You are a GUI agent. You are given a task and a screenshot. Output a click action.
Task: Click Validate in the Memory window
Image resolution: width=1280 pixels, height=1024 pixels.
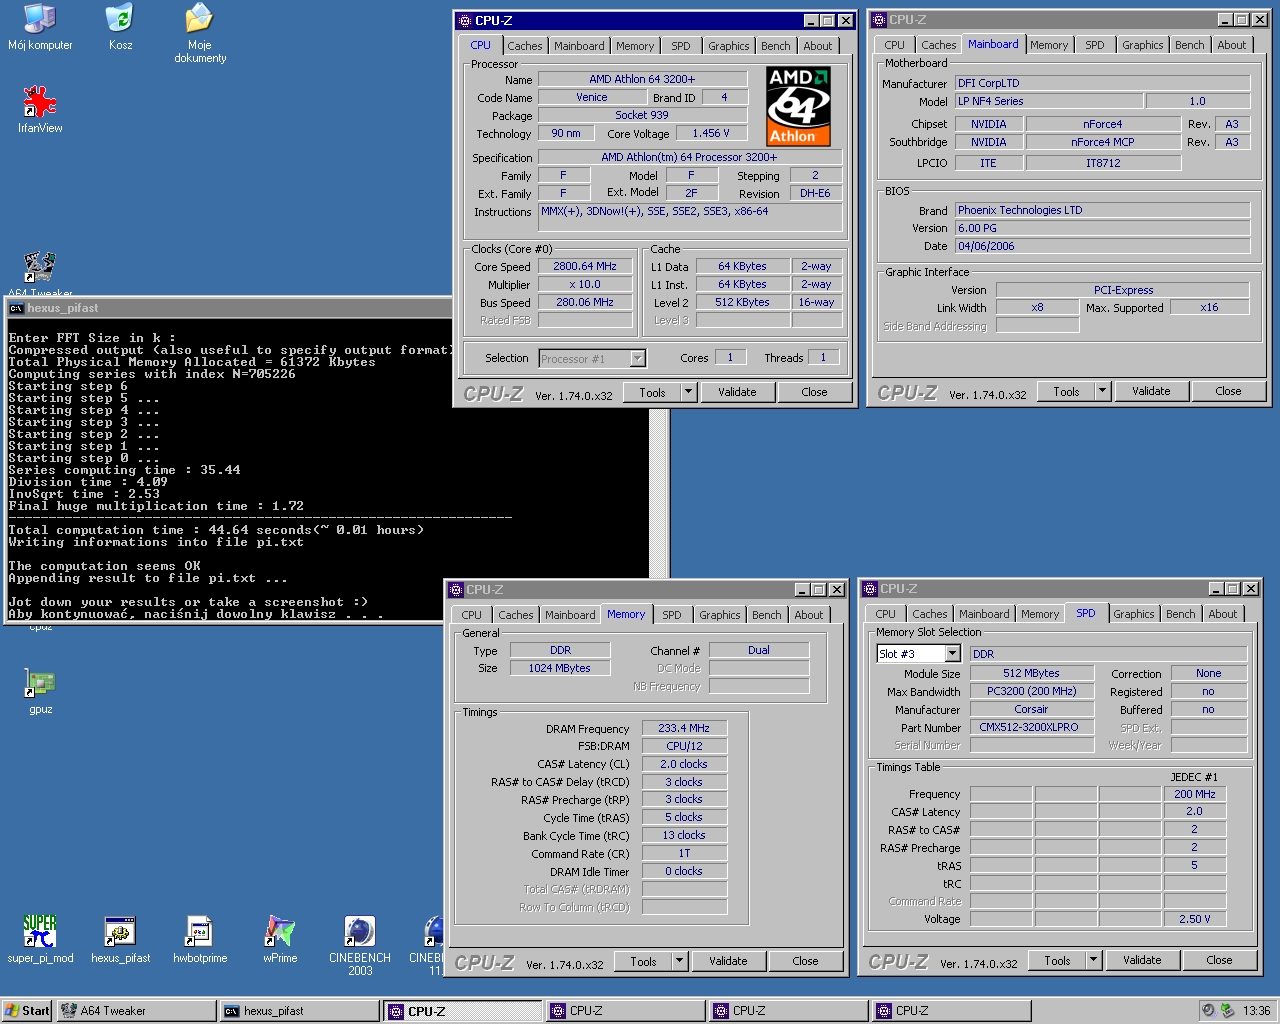tap(728, 962)
